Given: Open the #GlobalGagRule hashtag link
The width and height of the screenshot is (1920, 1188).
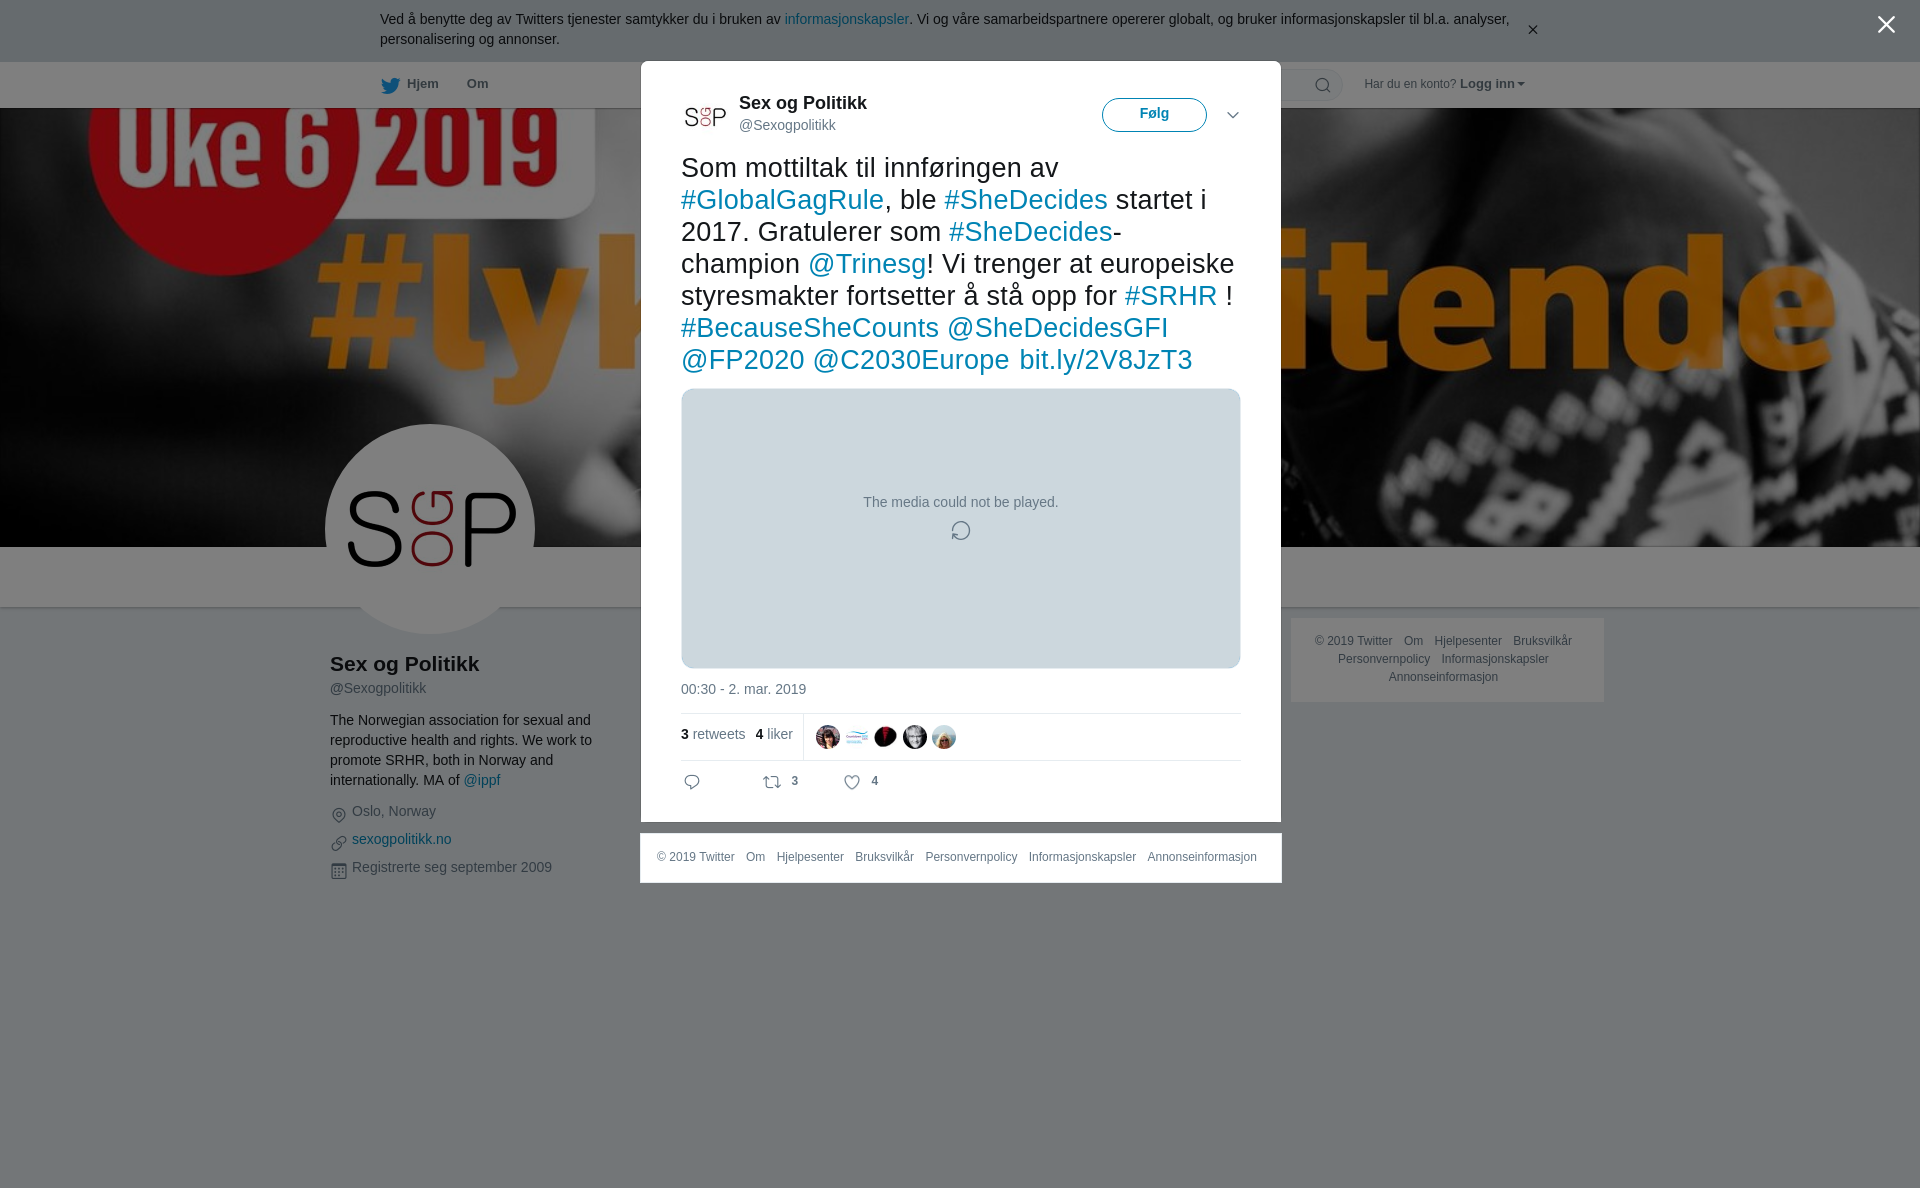Looking at the screenshot, I should (783, 200).
